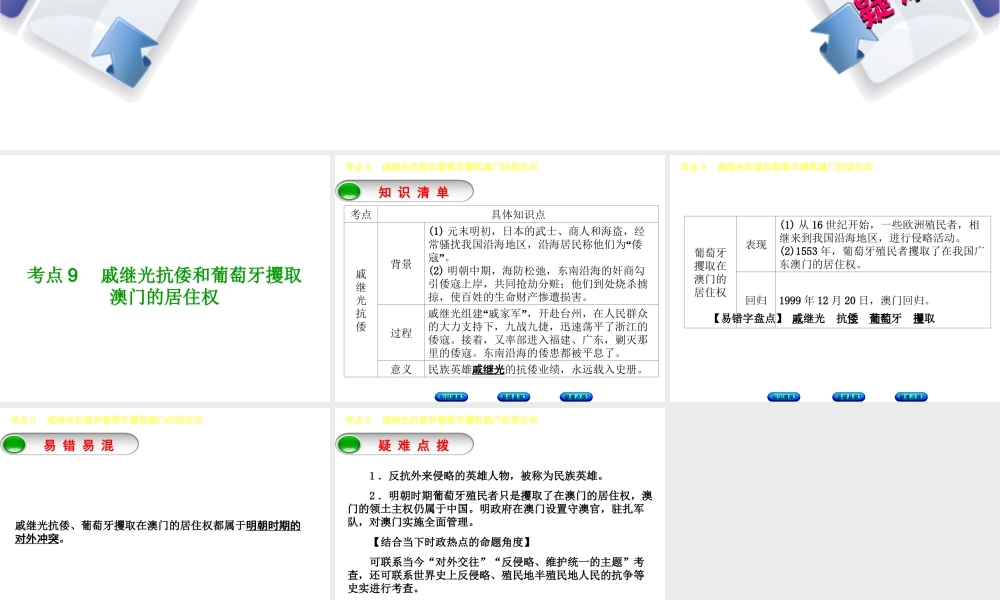Open the 疑难点拨 slide thumbnail
1000x600 pixels.
500,504
